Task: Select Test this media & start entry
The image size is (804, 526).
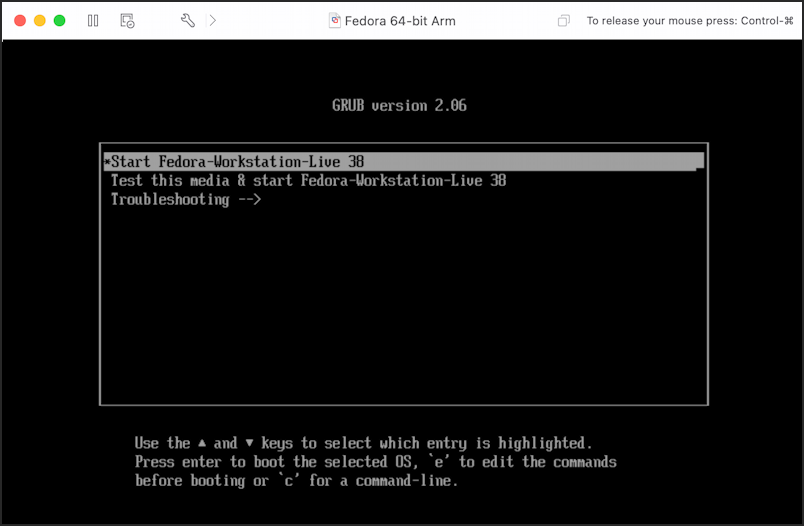Action: (x=308, y=180)
